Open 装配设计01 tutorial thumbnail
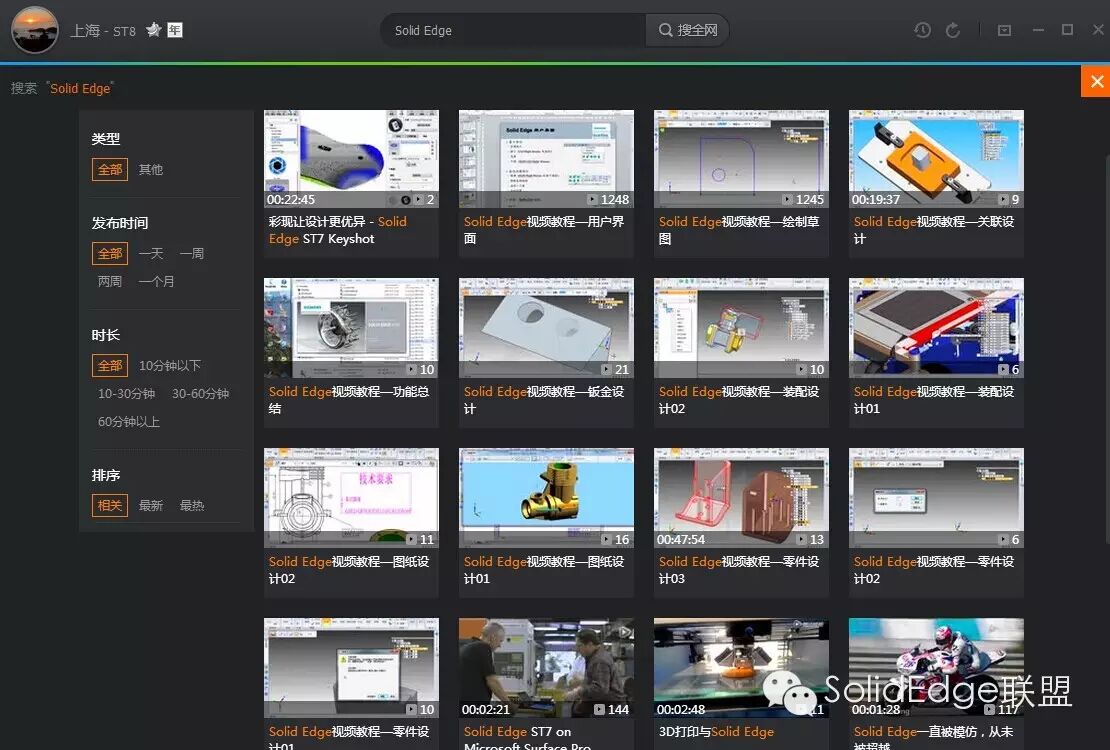 (x=937, y=328)
